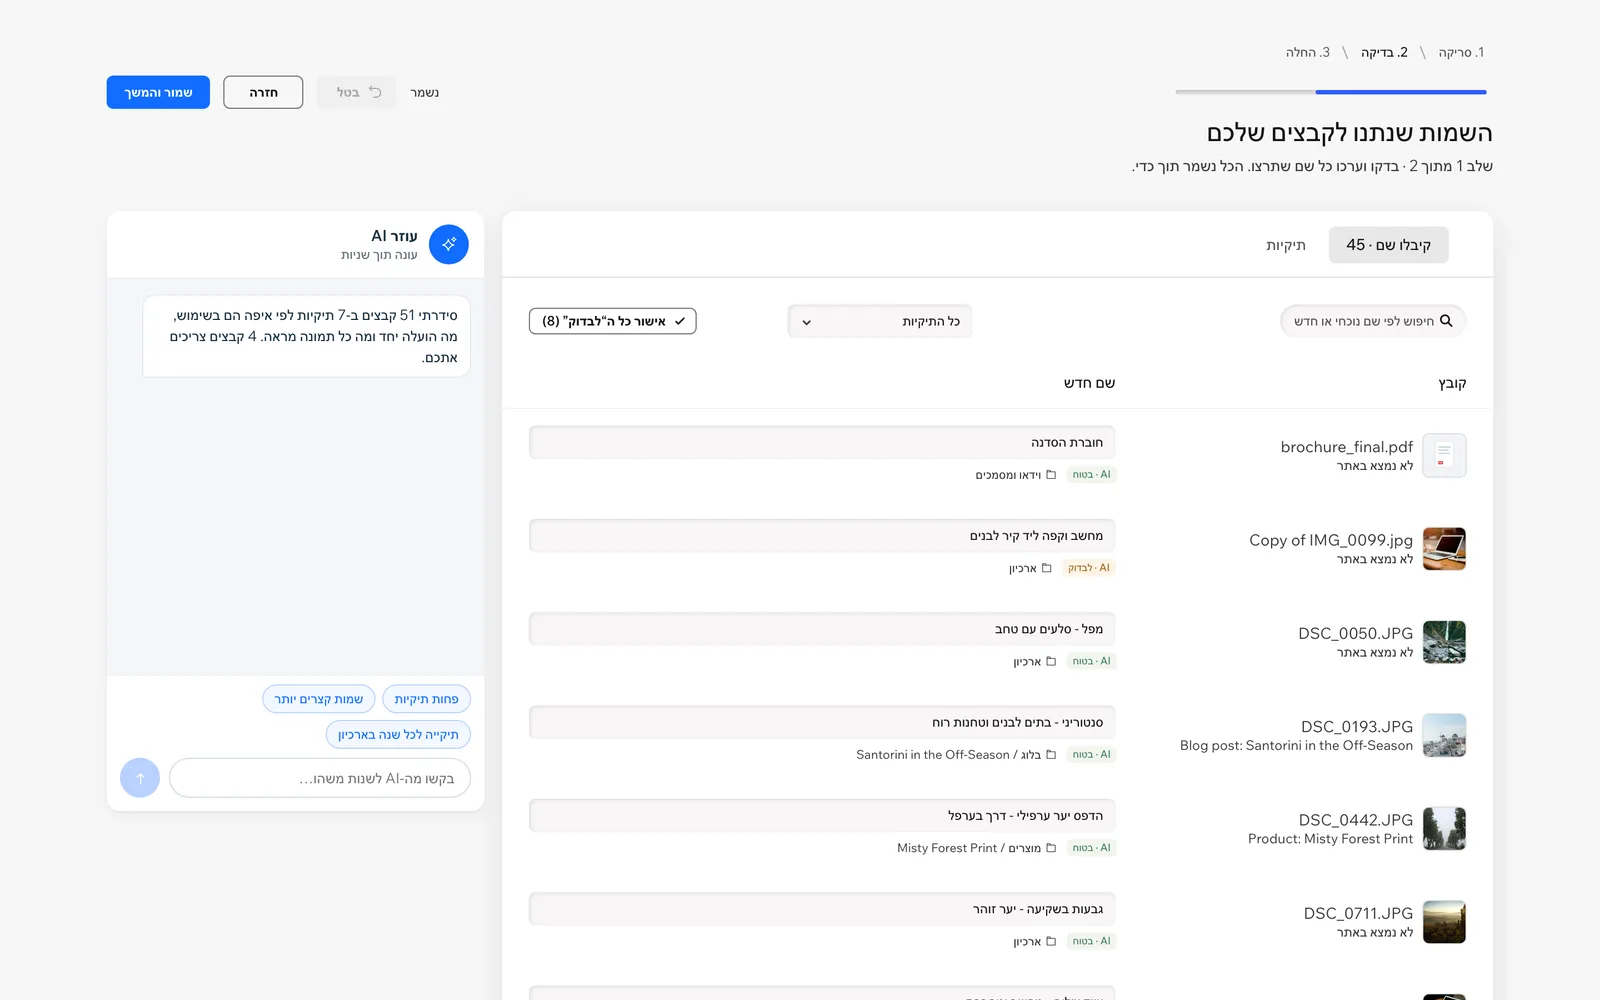Edit the name field הדפס יער ערפילי
Screen dimensions: 1600x1000
pyautogui.click(x=822, y=816)
